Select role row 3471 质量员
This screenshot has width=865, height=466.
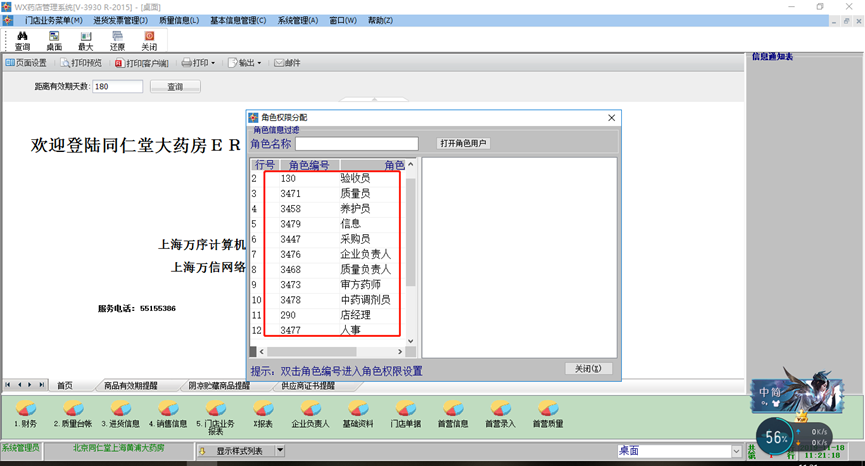point(328,194)
